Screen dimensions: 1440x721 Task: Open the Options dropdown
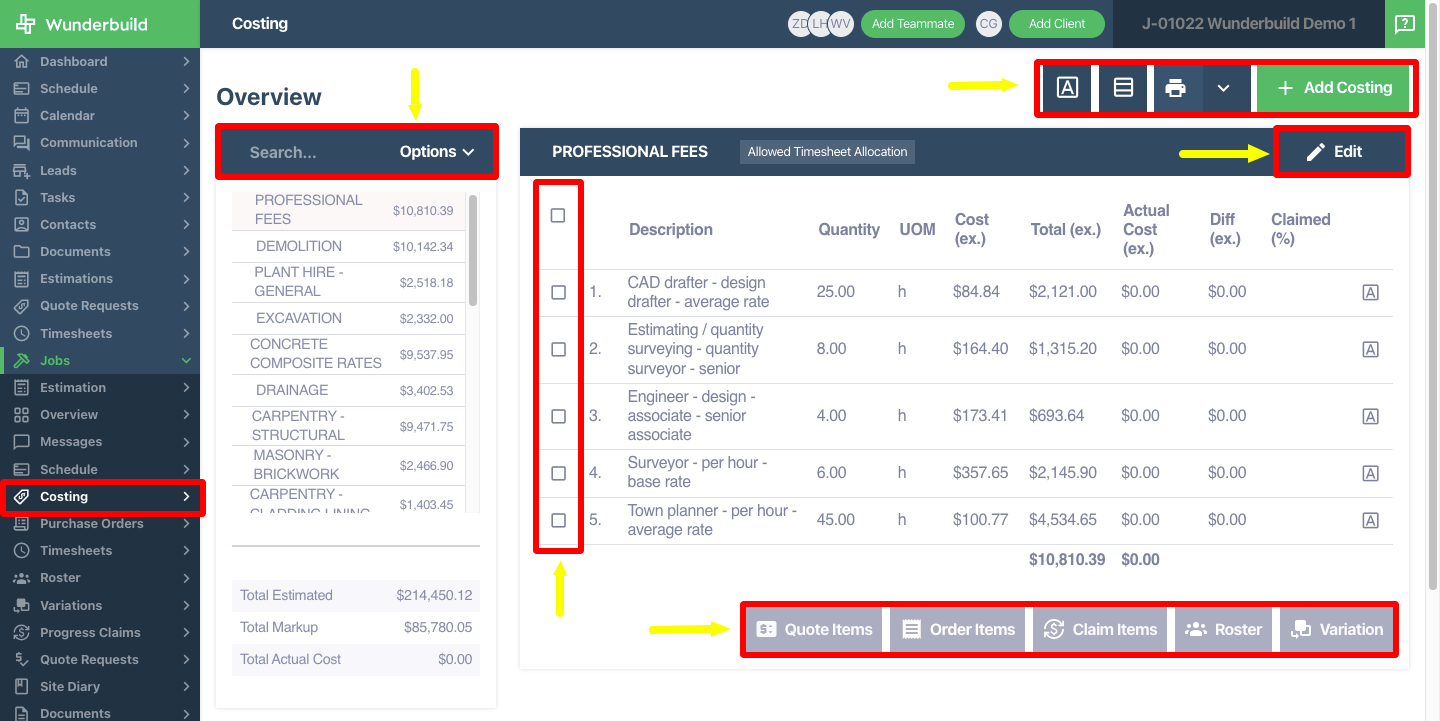coord(436,152)
